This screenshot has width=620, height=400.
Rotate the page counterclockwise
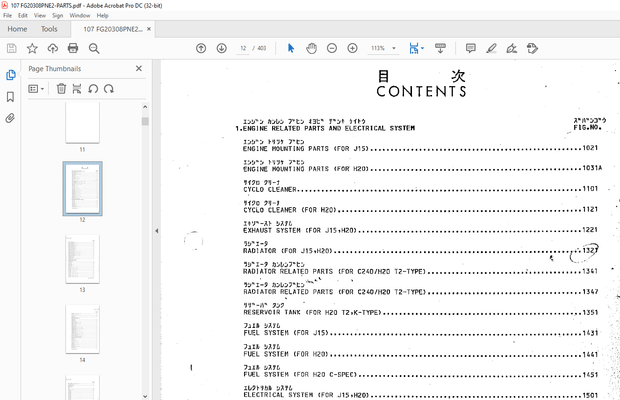pos(93,89)
